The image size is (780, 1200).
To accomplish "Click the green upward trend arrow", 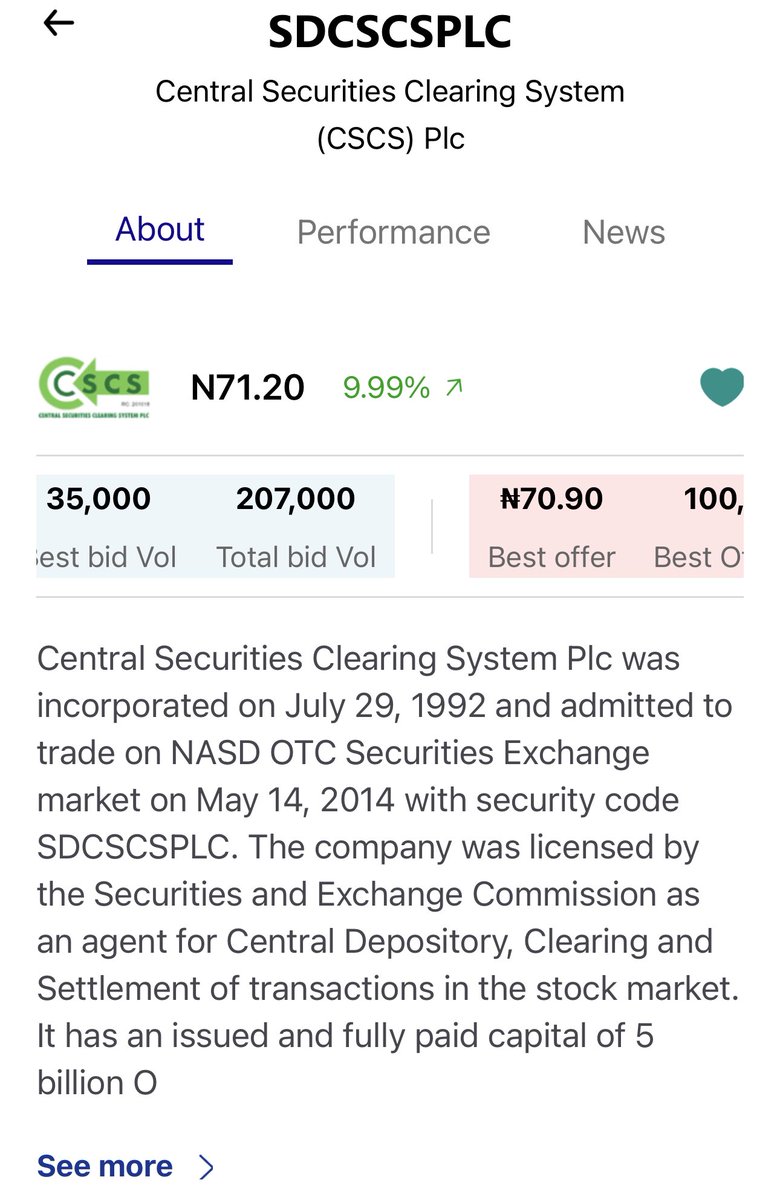I will click(454, 387).
